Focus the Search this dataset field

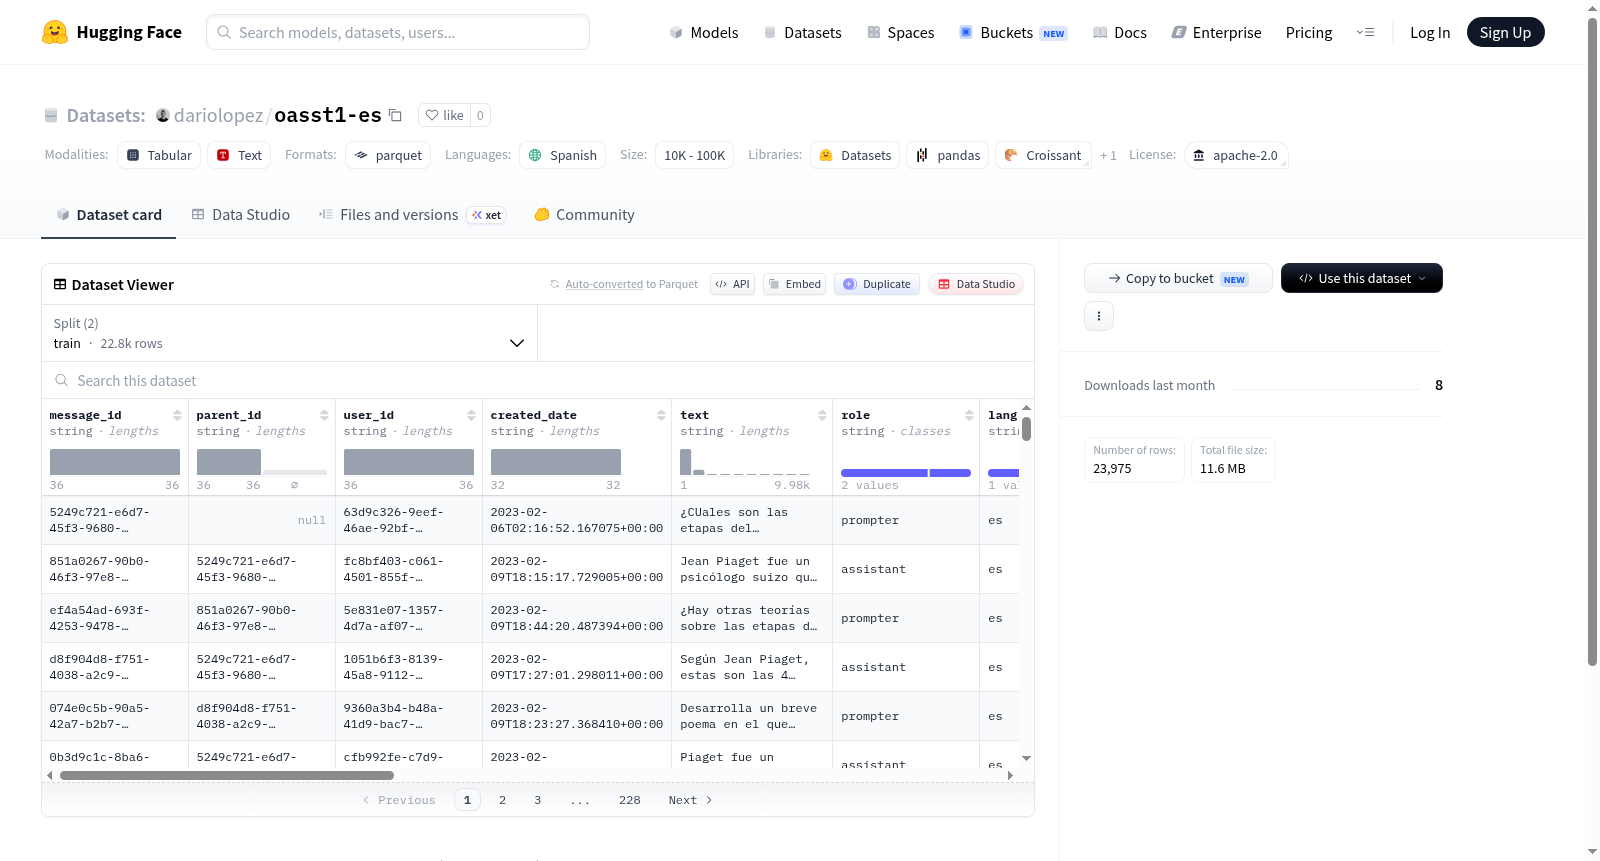538,380
